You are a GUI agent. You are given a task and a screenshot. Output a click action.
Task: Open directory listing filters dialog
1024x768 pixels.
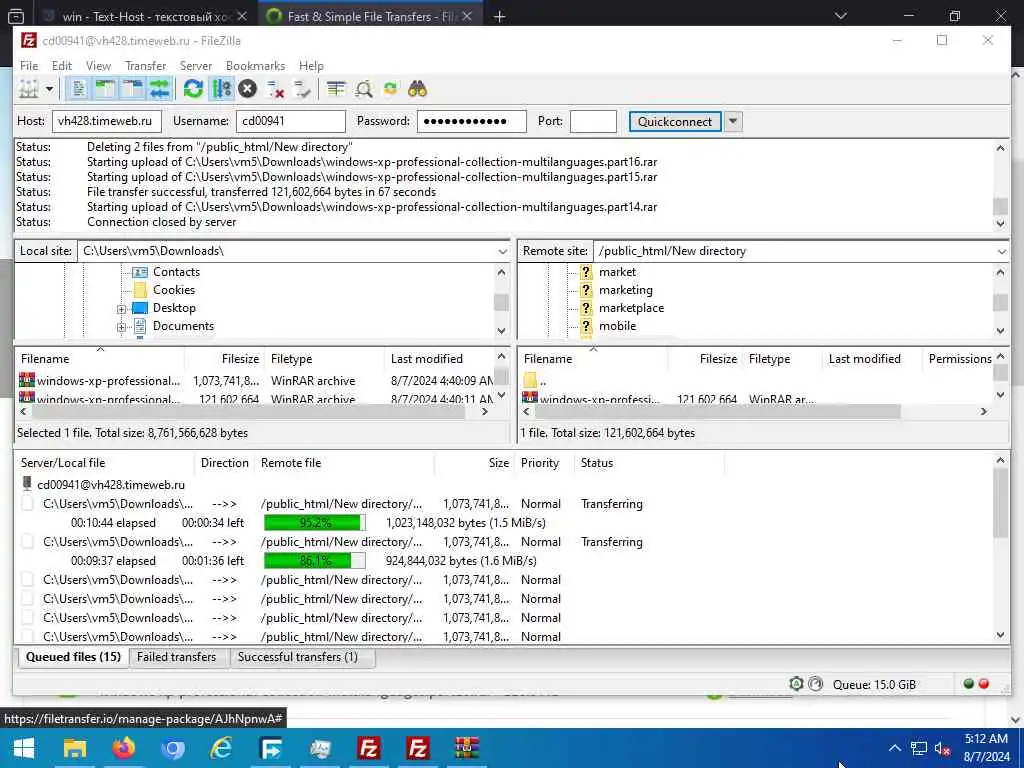coord(336,89)
